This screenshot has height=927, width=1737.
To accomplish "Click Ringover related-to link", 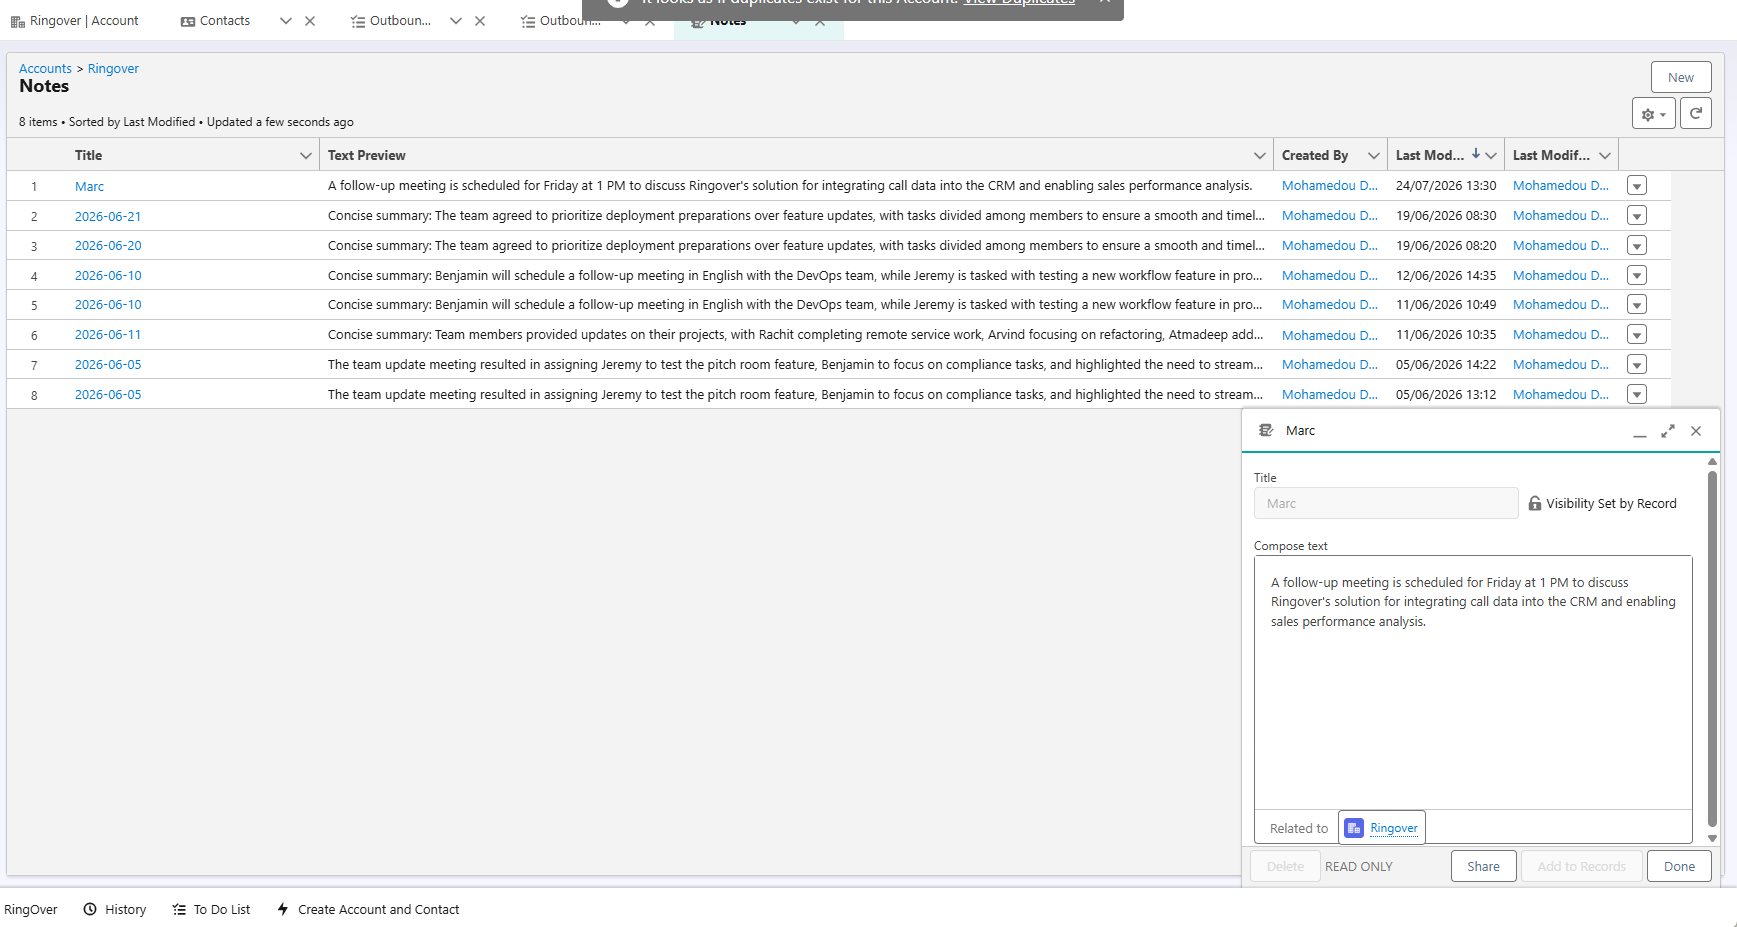I will (1394, 828).
